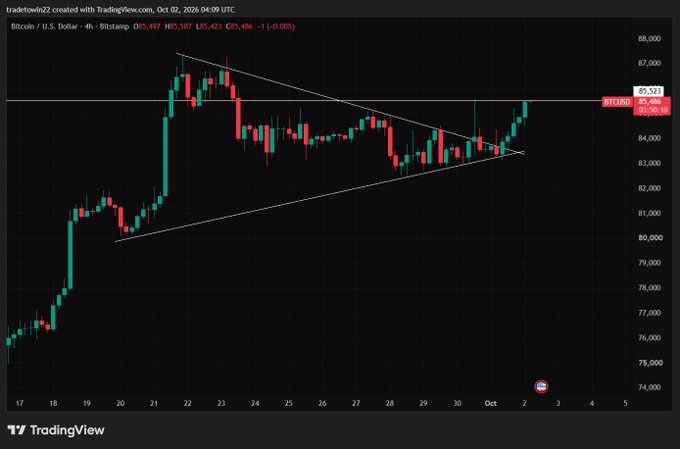Click the 87,000 price axis label
Viewport: 680px width, 449px height.
pyautogui.click(x=649, y=63)
